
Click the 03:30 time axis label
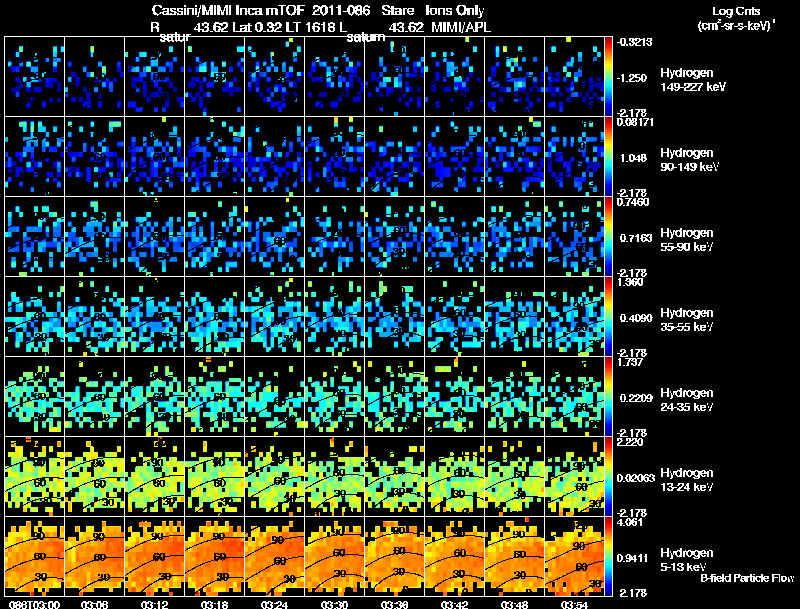coord(334,605)
